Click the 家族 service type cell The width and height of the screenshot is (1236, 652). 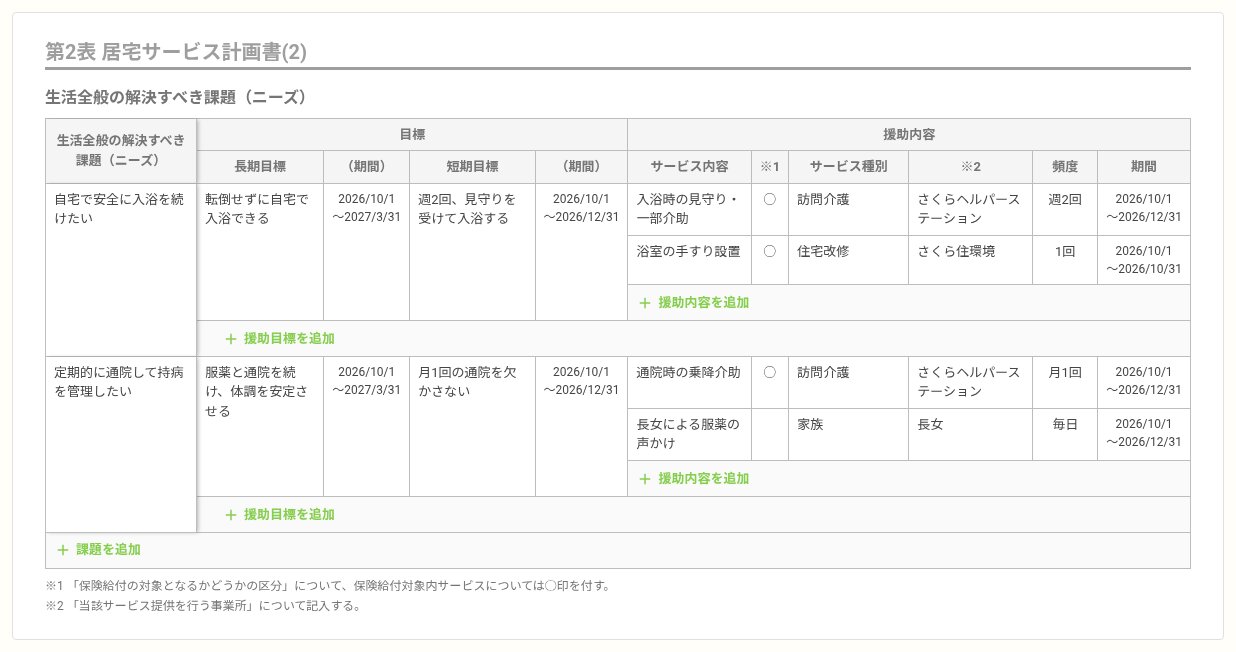pyautogui.click(x=848, y=434)
